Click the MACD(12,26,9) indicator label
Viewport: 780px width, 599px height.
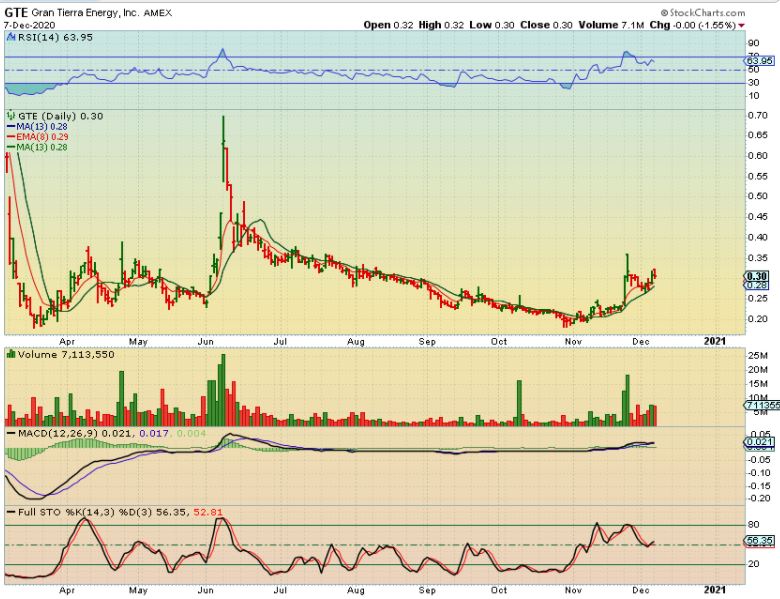click(x=58, y=433)
